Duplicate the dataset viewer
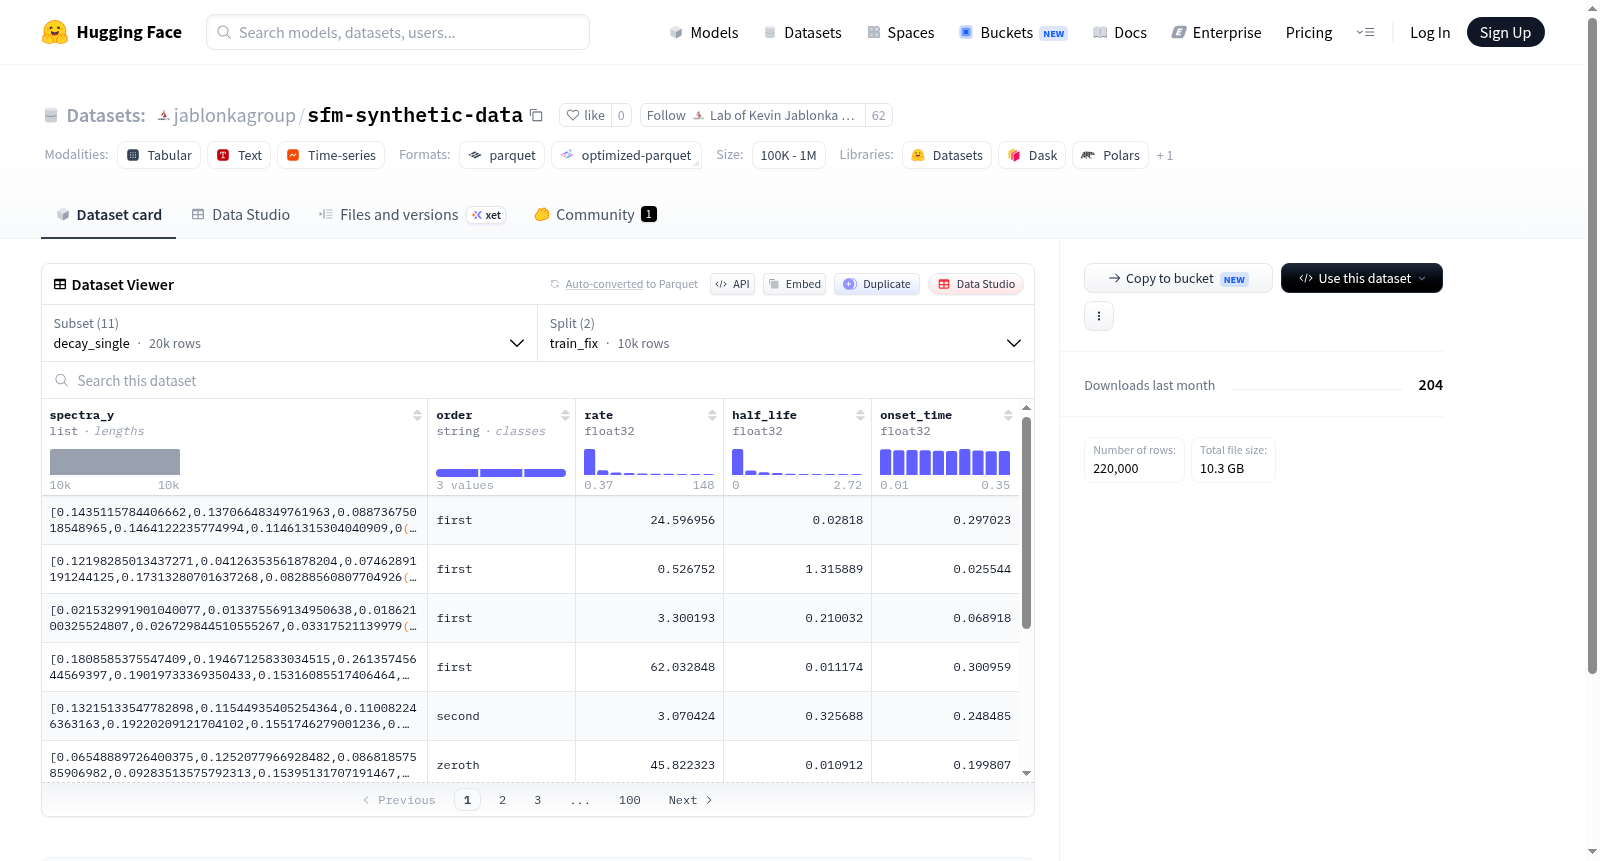Viewport: 1600px width, 861px height. click(877, 284)
